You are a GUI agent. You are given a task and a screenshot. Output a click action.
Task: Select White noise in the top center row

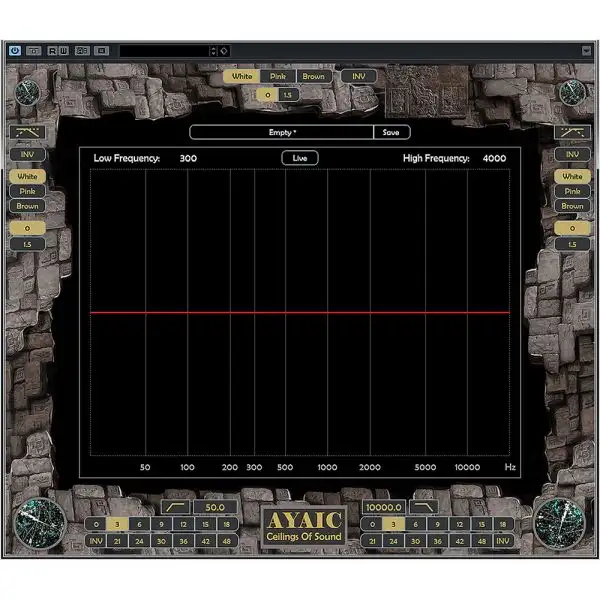tap(242, 77)
